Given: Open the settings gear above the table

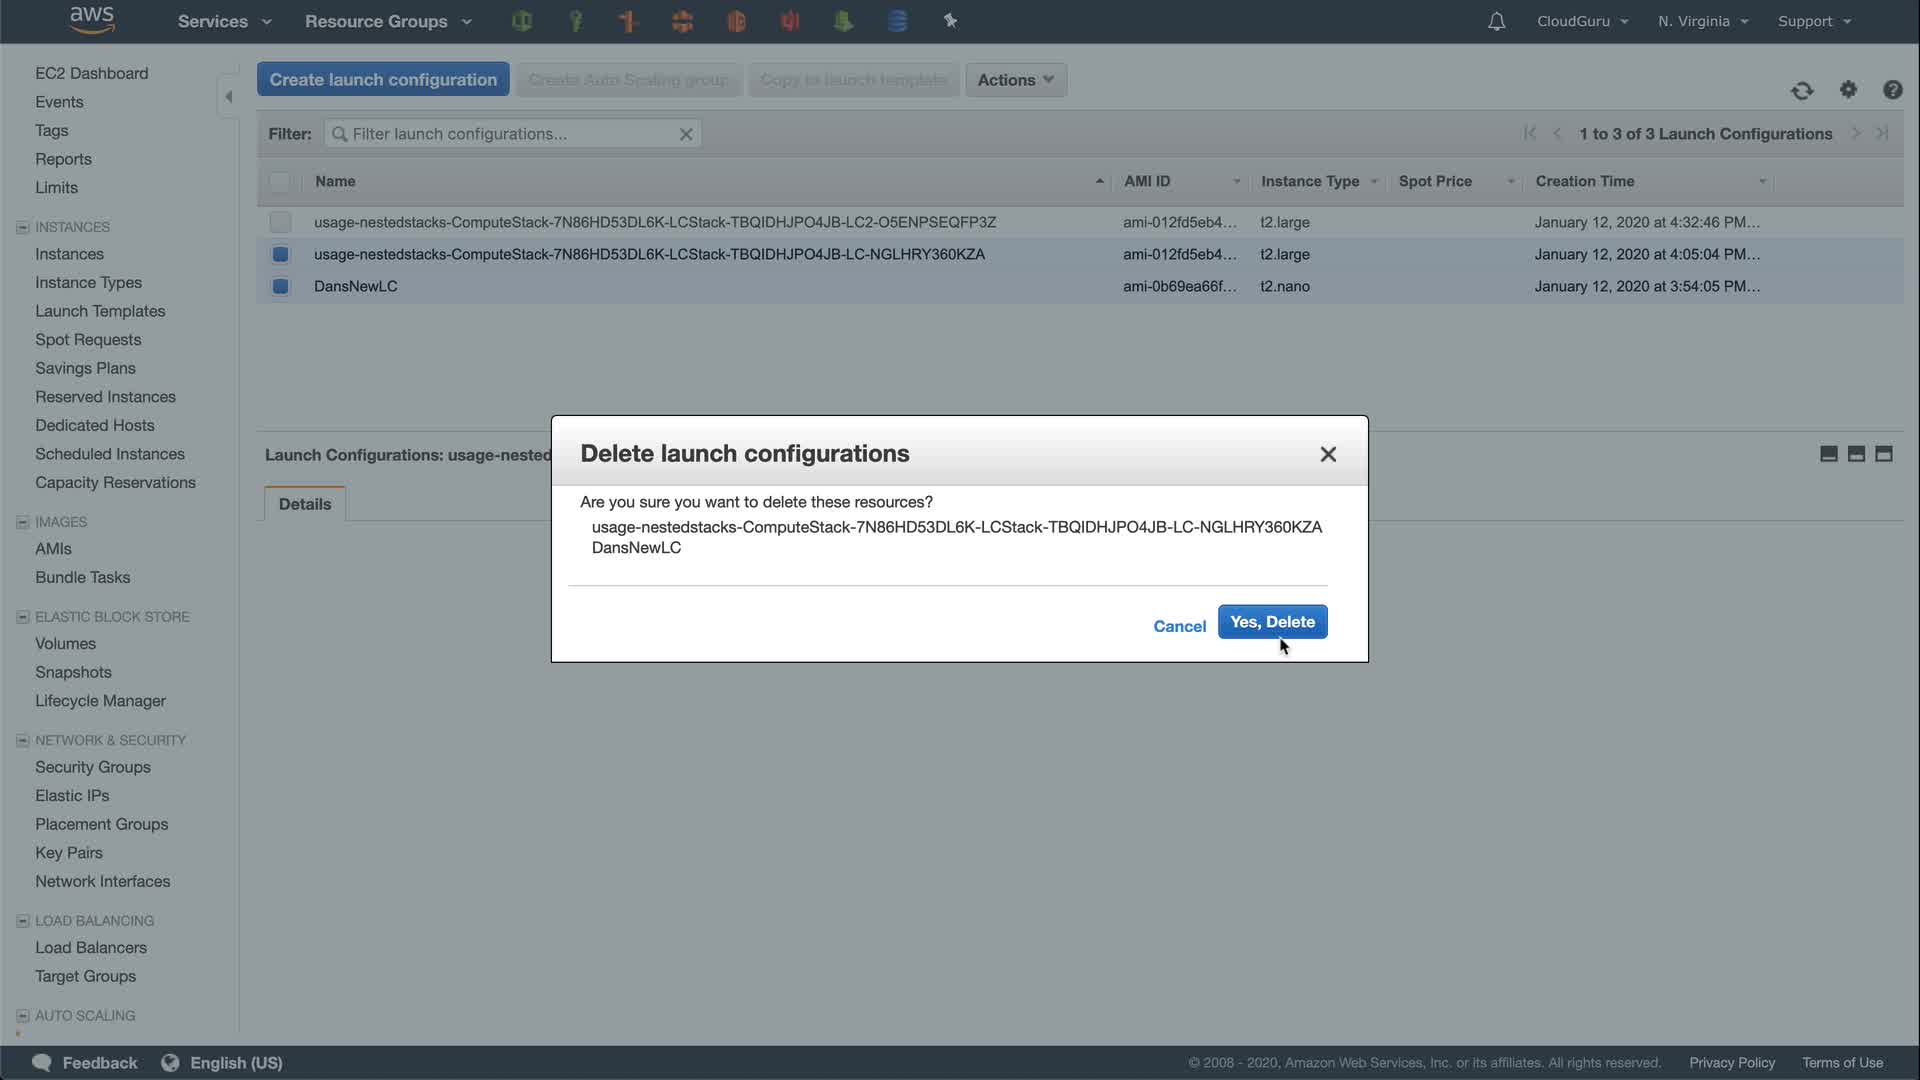Looking at the screenshot, I should [x=1848, y=90].
